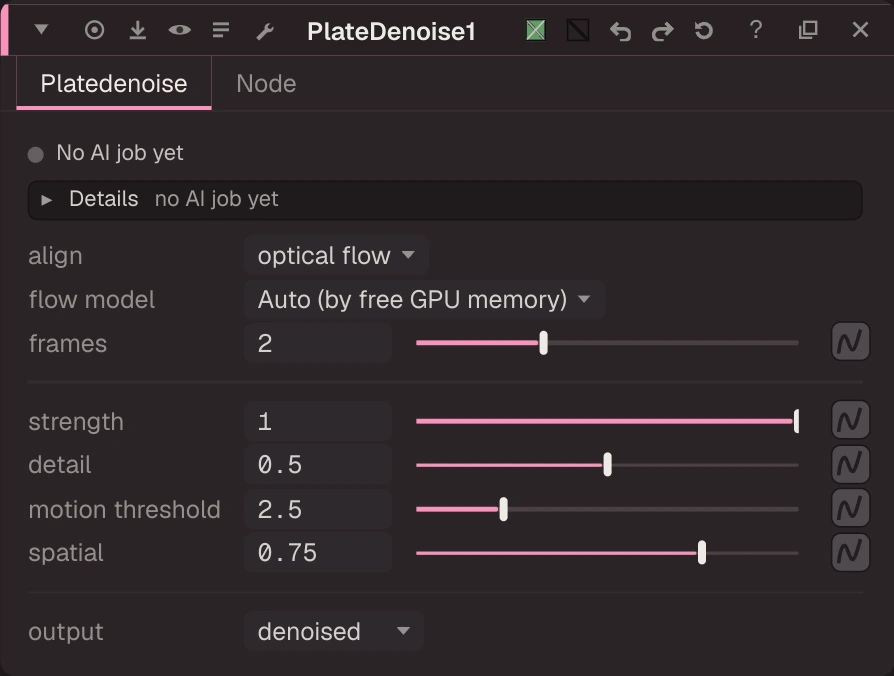Open the spatial animation curve button
This screenshot has height=676, width=894.
point(850,552)
